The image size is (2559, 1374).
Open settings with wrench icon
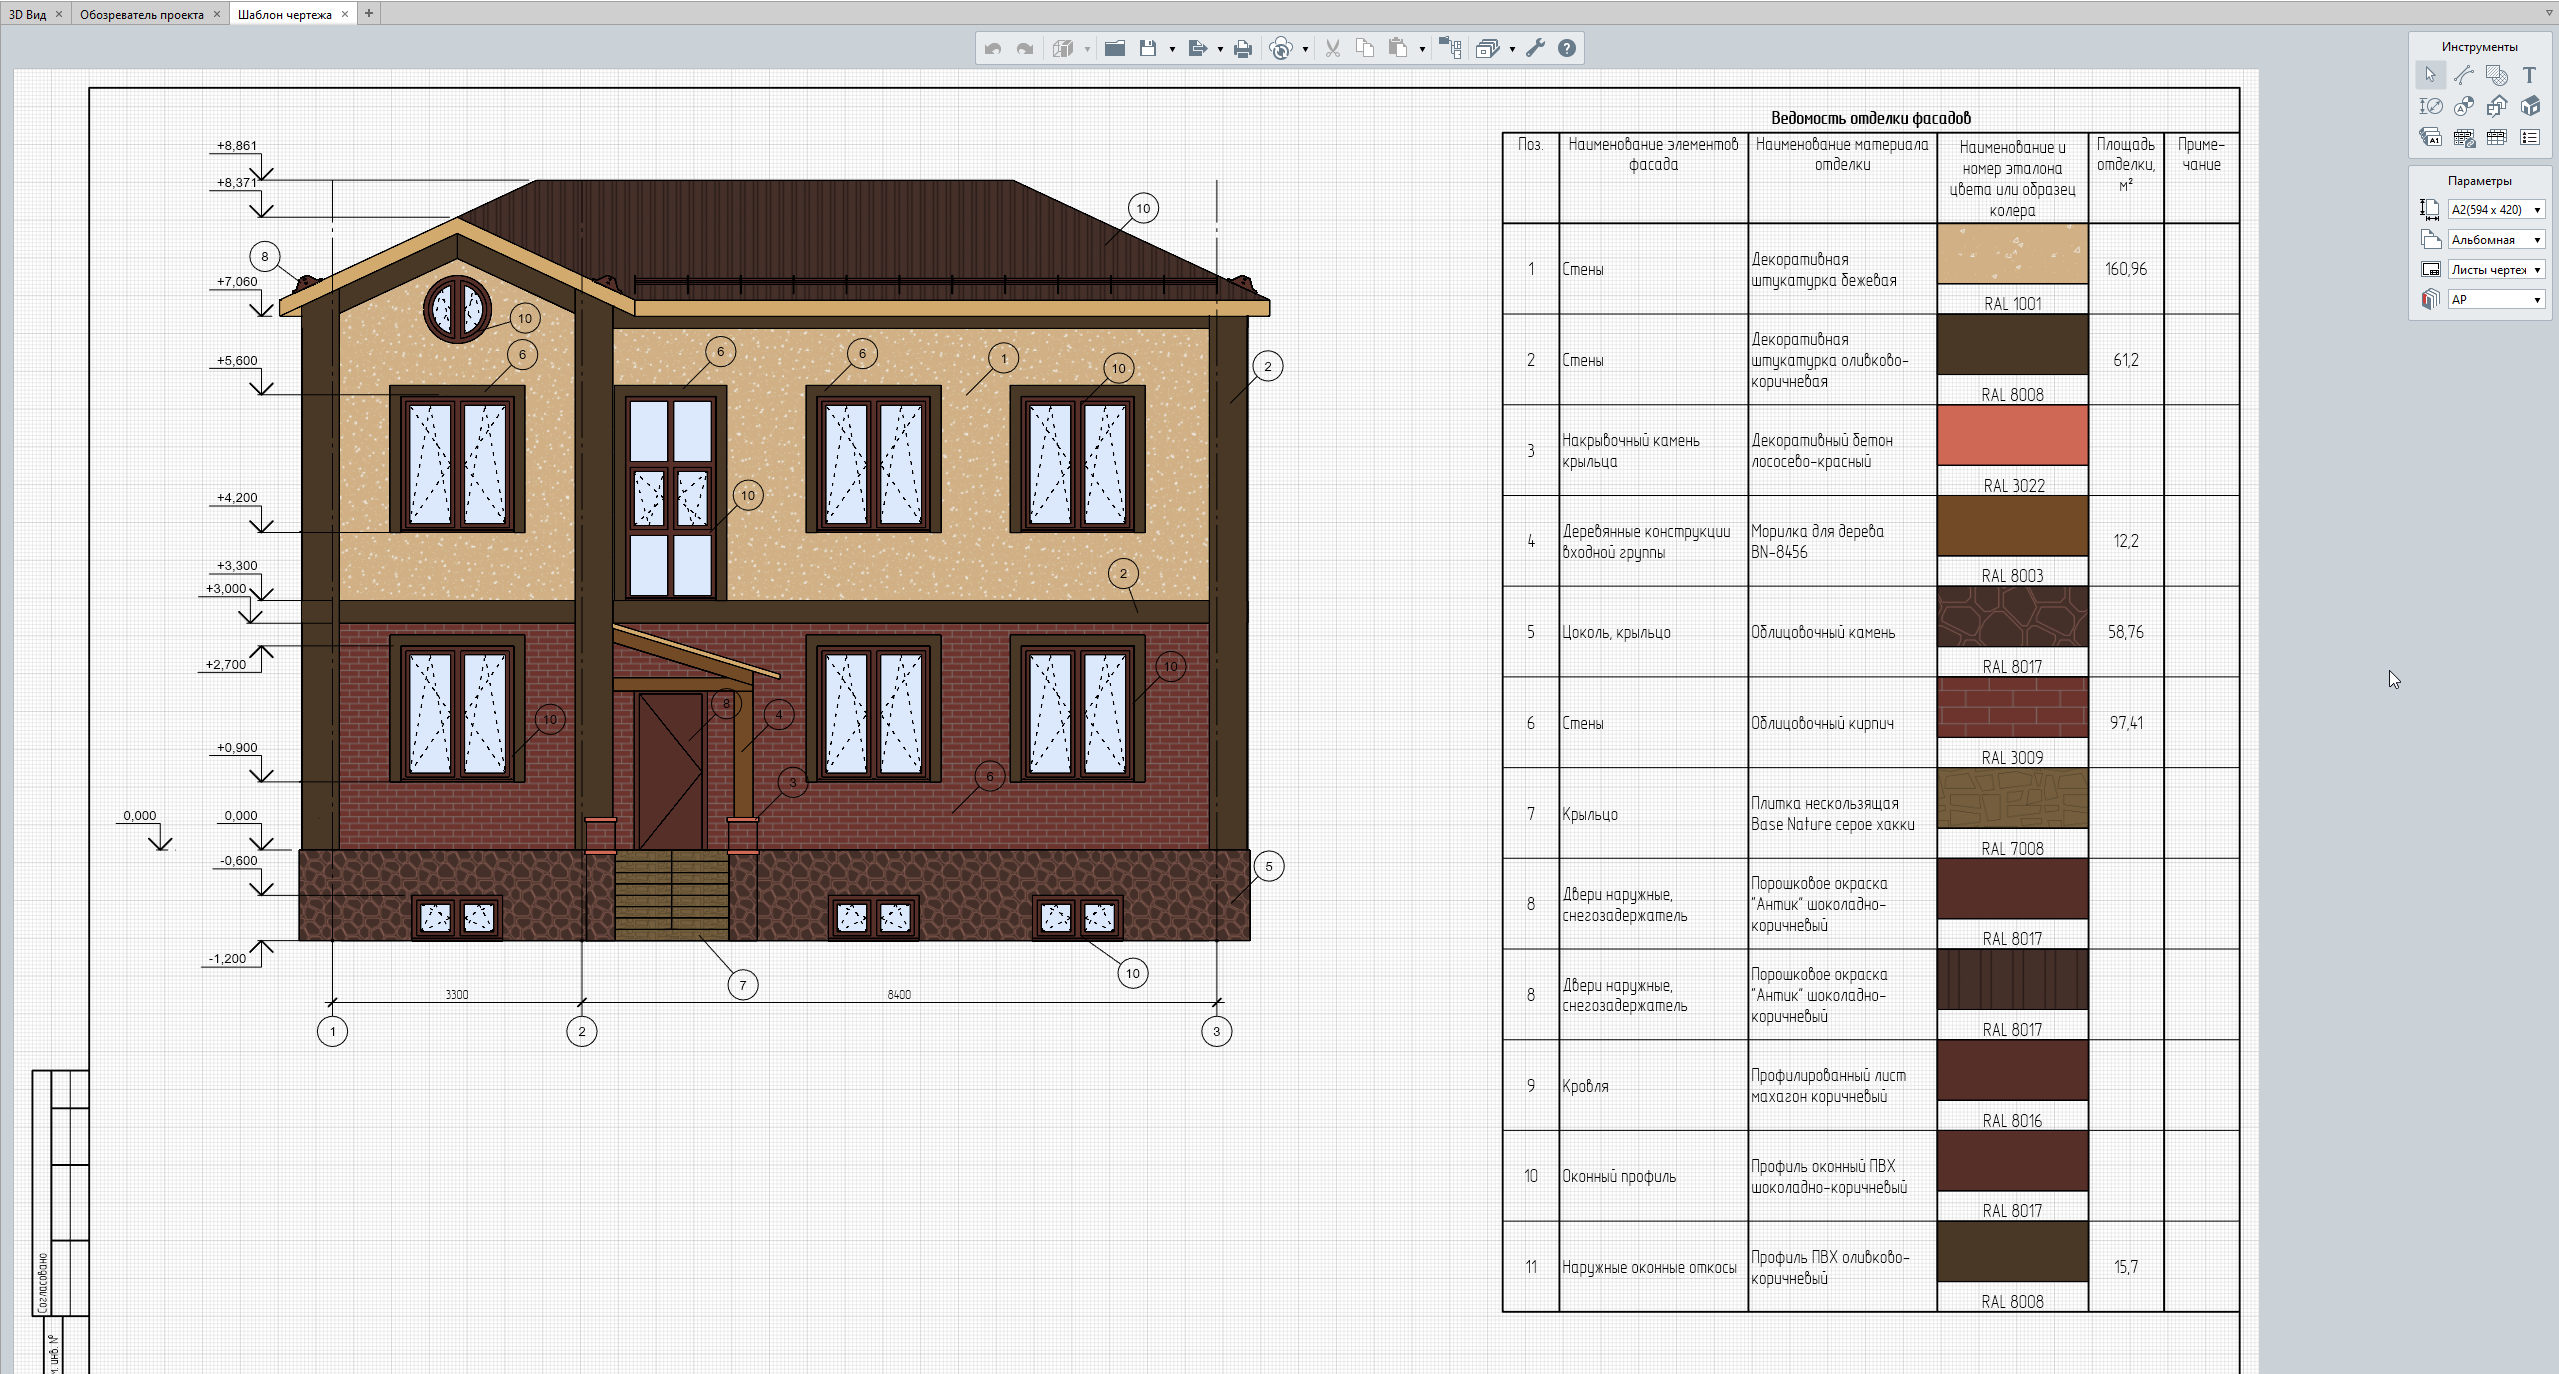pyautogui.click(x=1535, y=48)
